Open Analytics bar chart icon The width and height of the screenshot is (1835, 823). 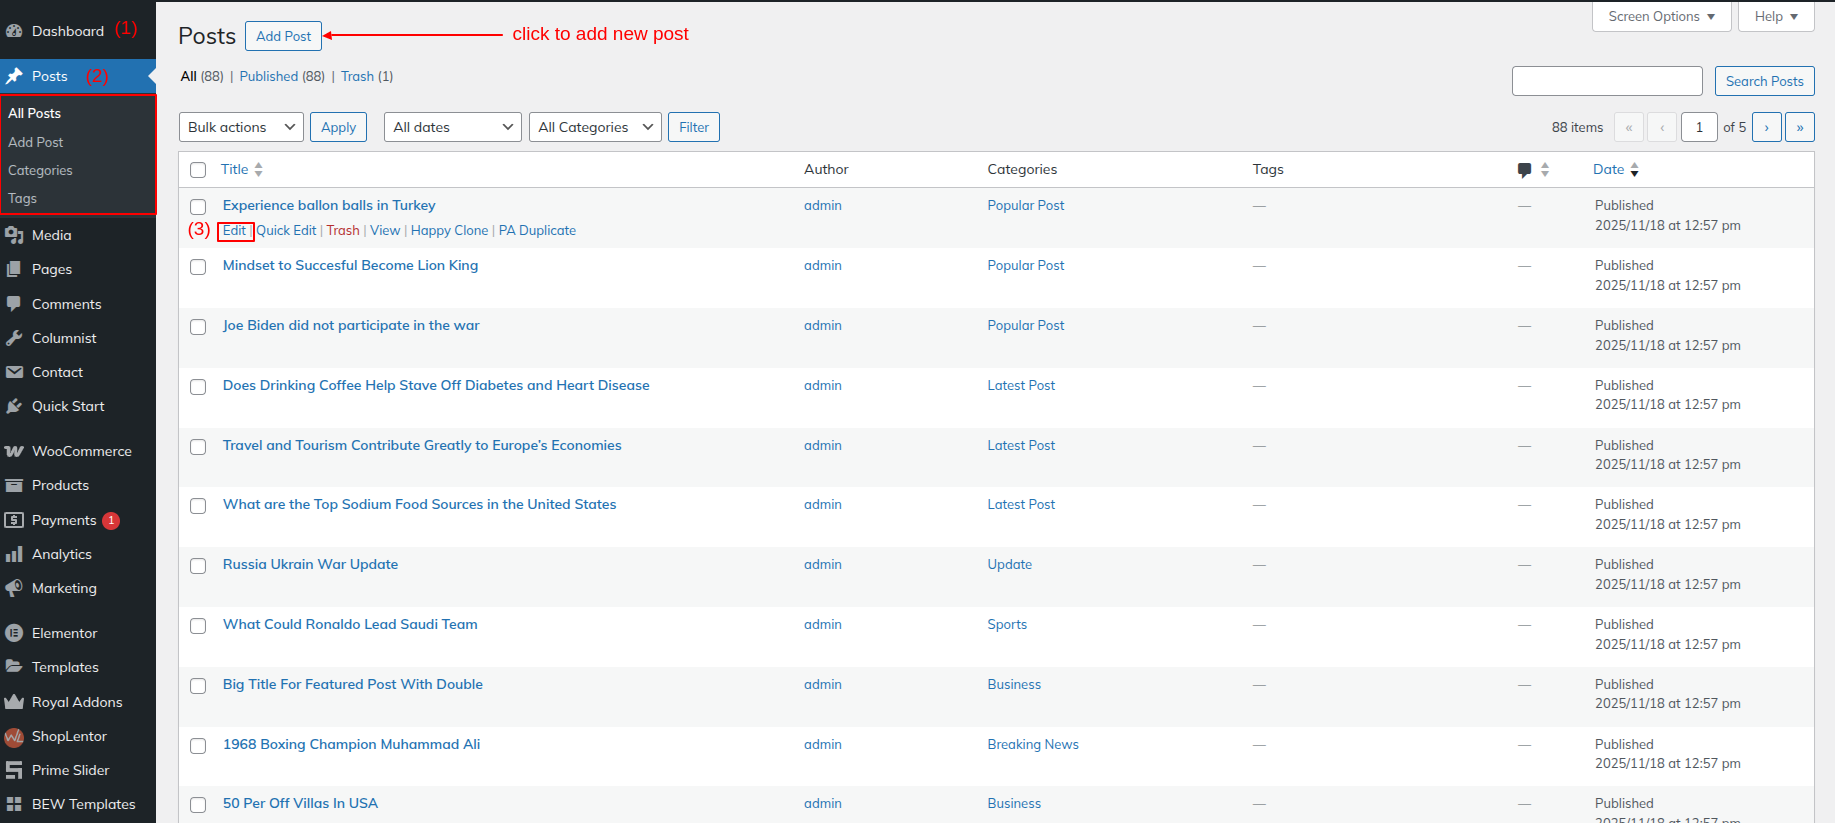[x=14, y=554]
